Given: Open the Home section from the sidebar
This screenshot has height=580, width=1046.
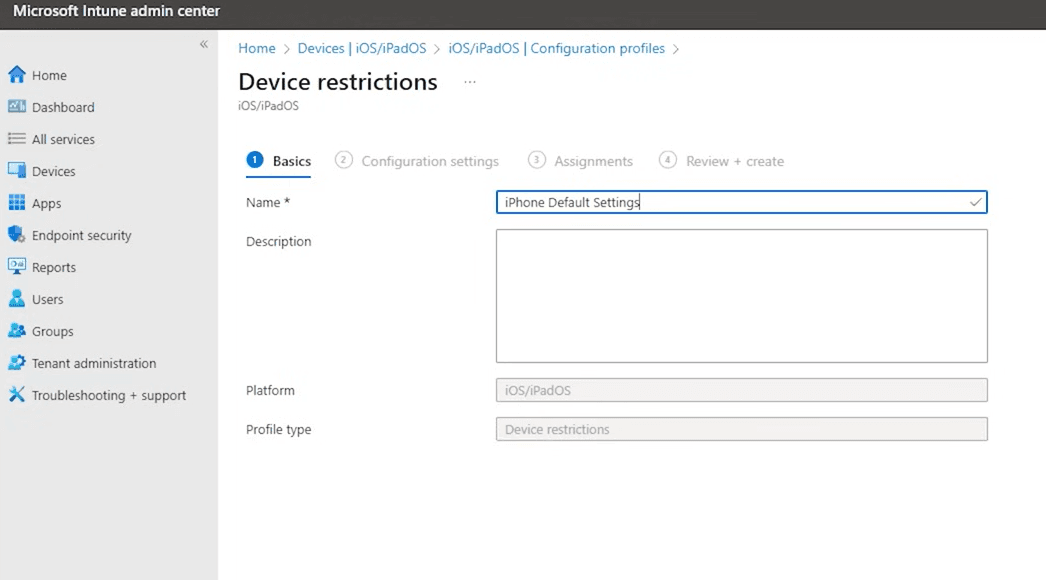Looking at the screenshot, I should 47,75.
